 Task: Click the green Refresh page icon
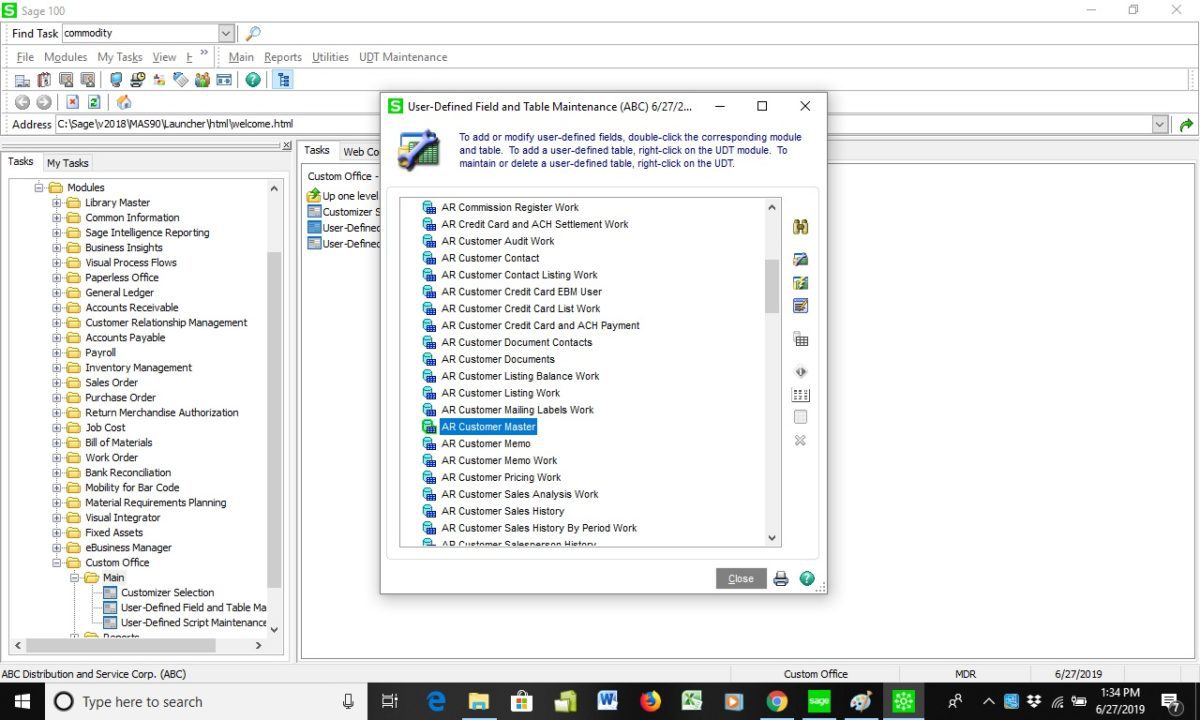(x=94, y=102)
